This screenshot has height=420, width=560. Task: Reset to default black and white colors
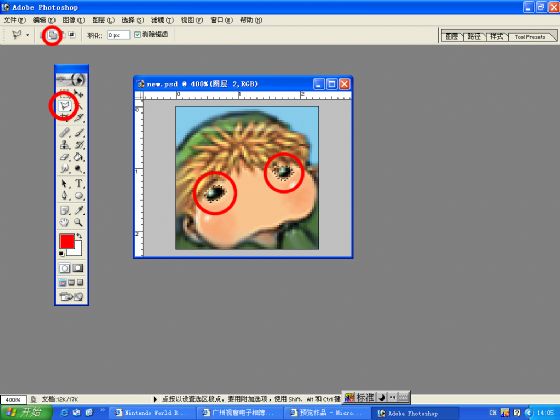pos(61,254)
